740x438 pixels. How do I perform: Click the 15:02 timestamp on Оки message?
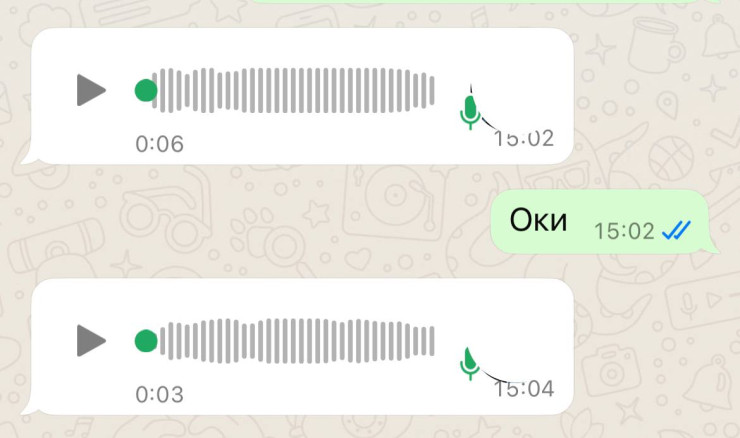click(624, 231)
